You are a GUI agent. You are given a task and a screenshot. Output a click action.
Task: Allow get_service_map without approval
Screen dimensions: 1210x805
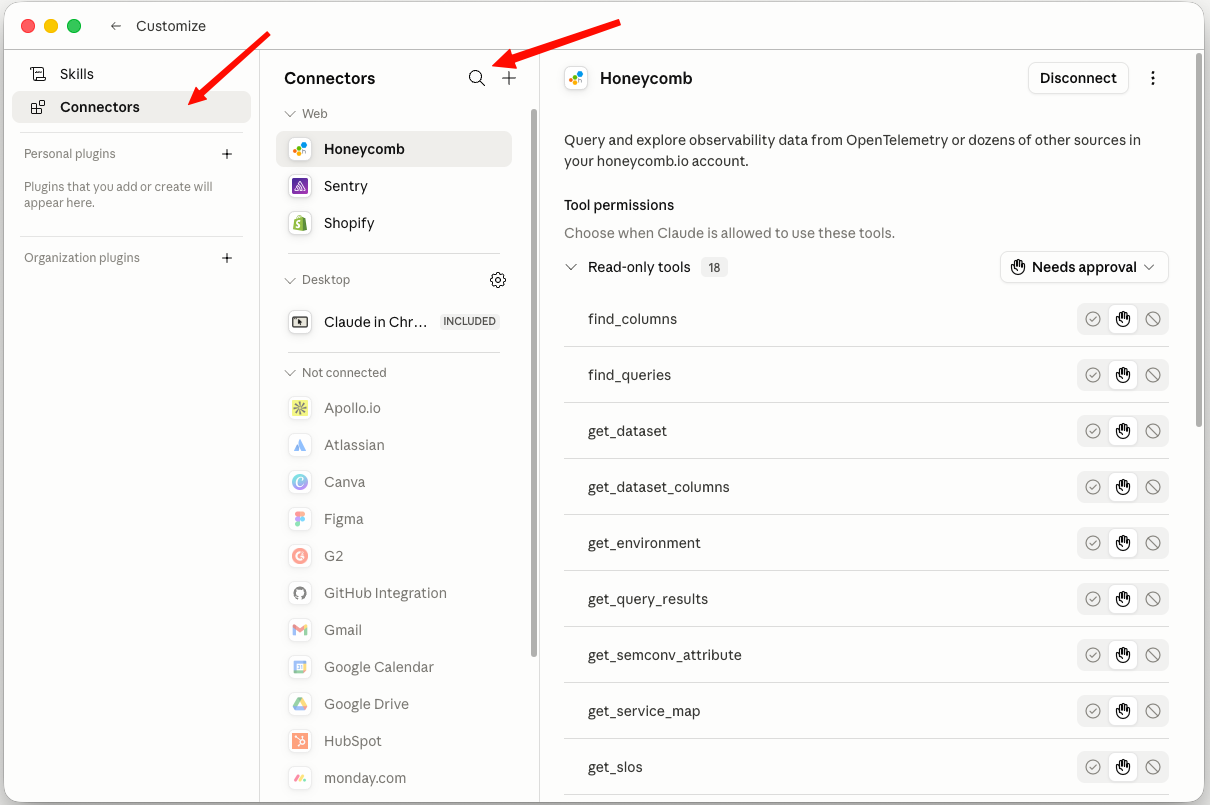(1093, 711)
